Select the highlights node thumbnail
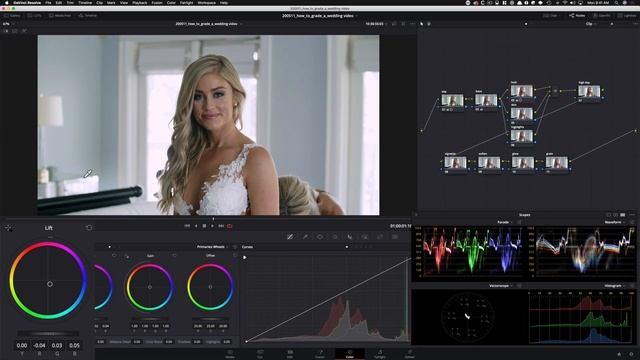This screenshot has width=640, height=360. pos(522,136)
